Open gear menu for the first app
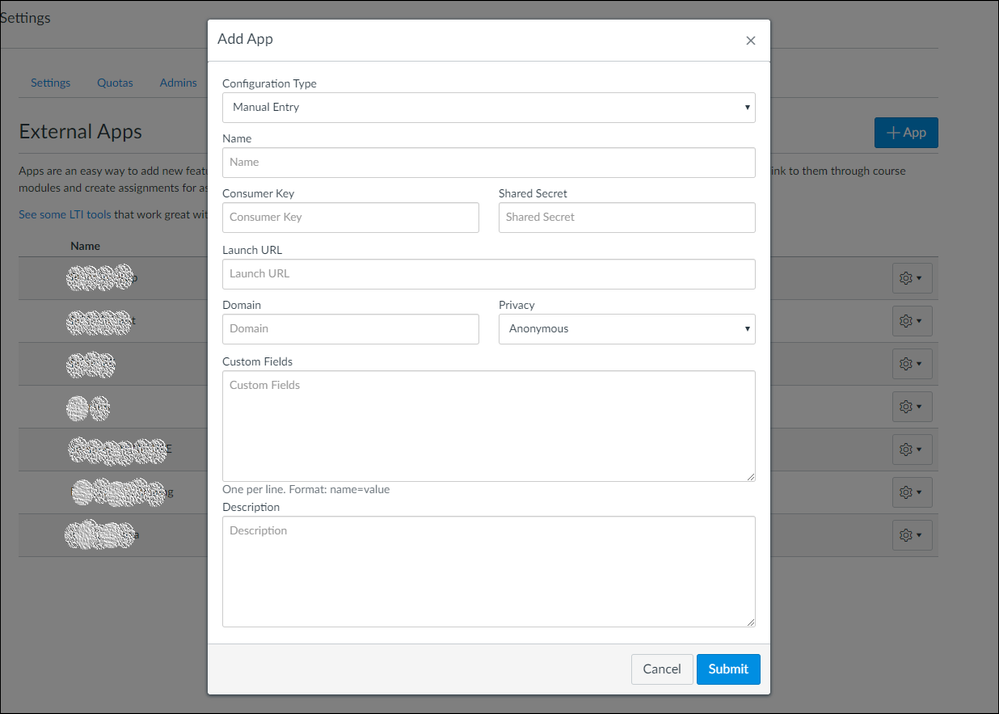The height and width of the screenshot is (714, 999). coord(911,278)
